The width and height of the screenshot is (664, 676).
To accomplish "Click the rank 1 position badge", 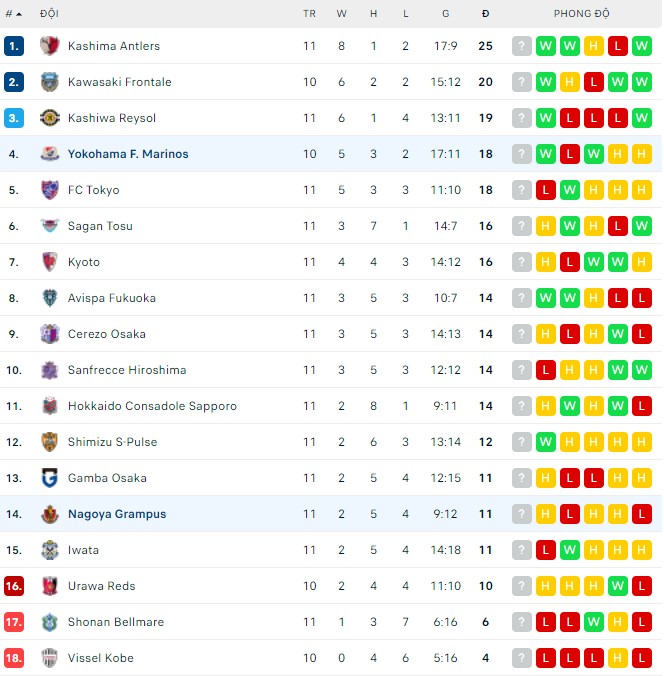I will tap(13, 46).
